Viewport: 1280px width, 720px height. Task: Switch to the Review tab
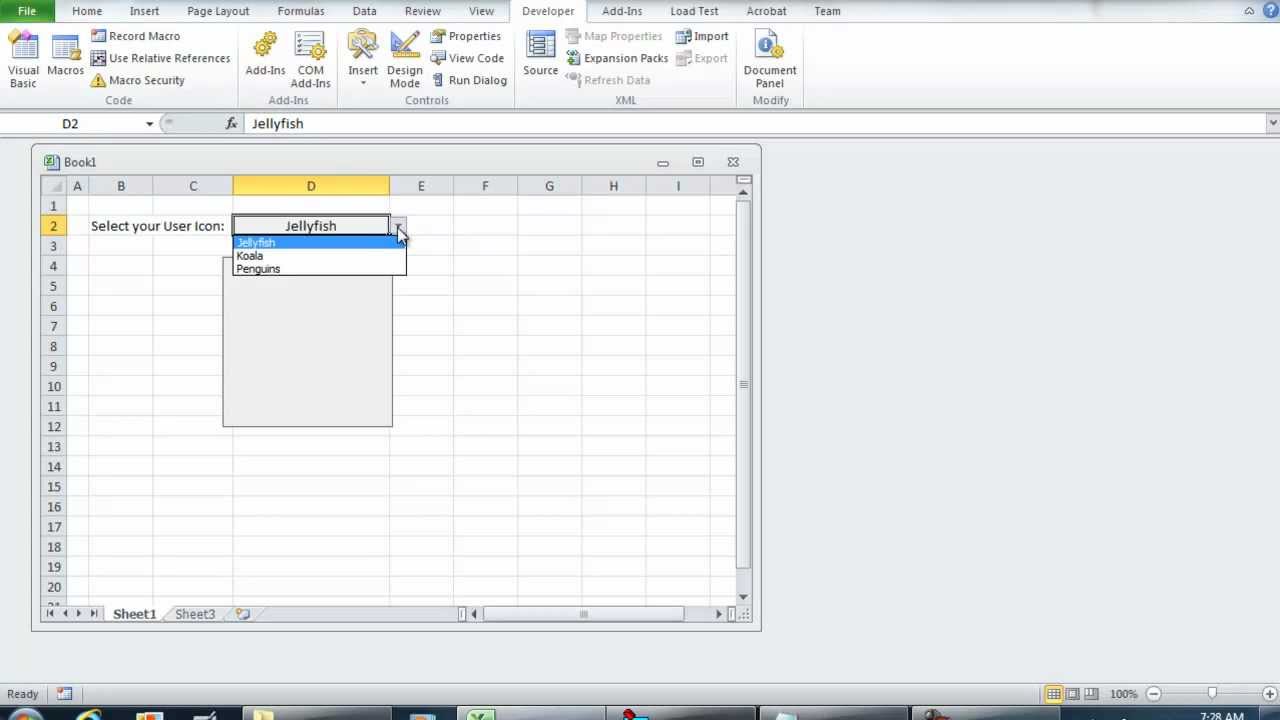click(x=423, y=11)
